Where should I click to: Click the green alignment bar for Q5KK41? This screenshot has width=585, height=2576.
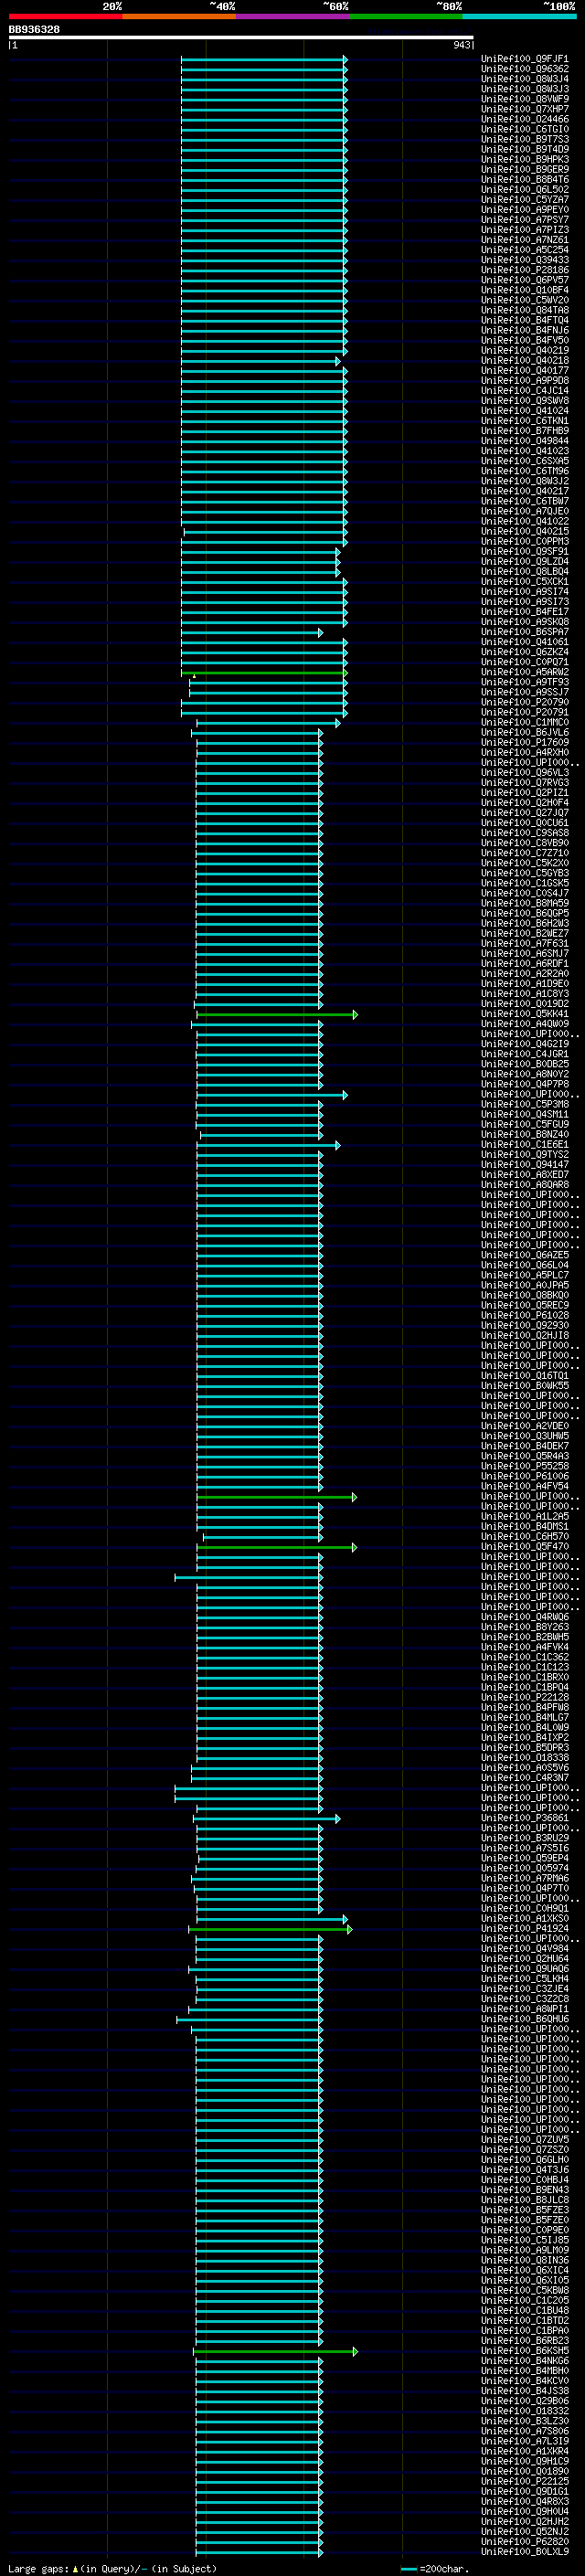(x=277, y=1015)
